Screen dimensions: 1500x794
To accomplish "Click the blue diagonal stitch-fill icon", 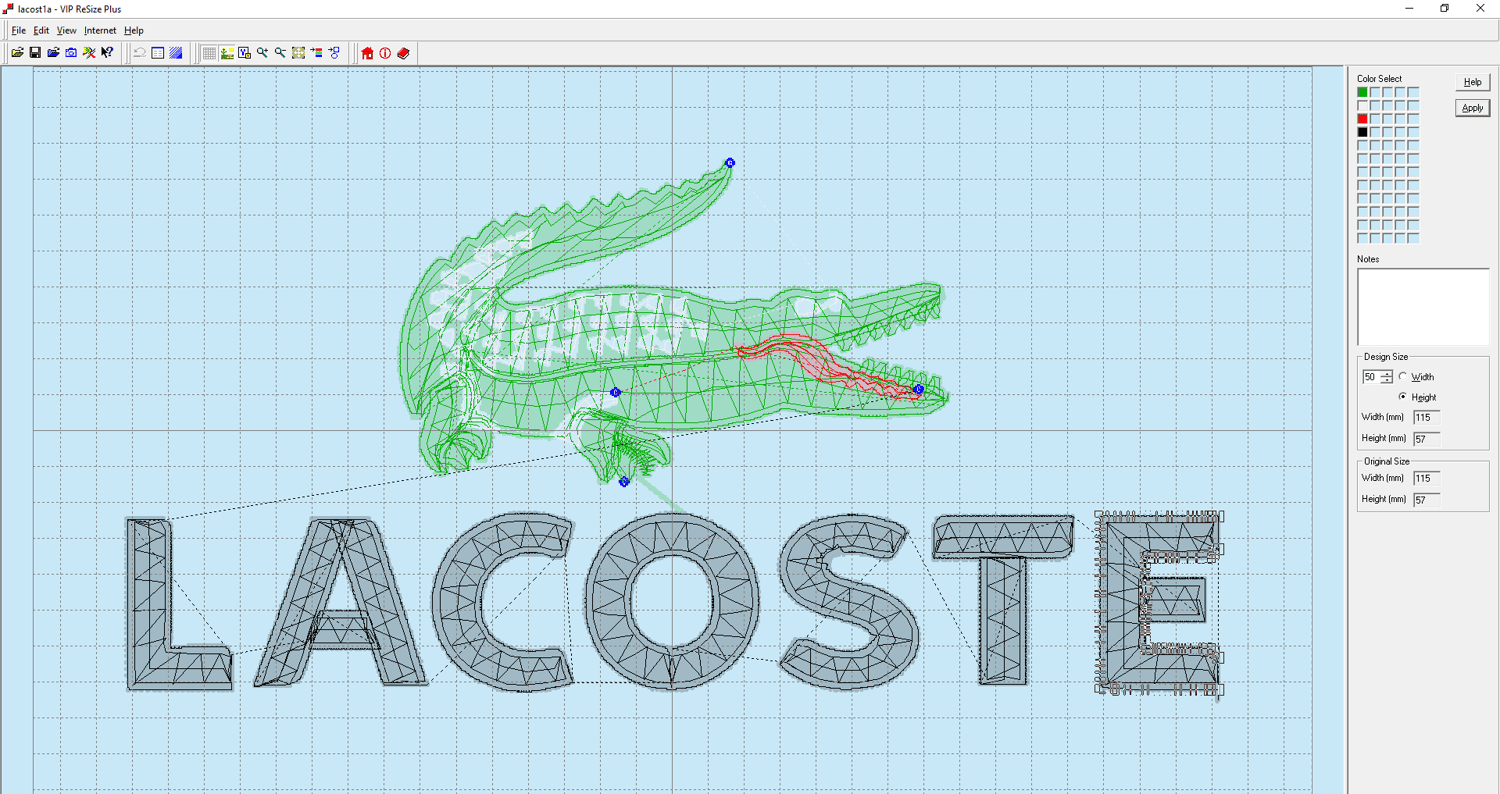I will coord(175,53).
